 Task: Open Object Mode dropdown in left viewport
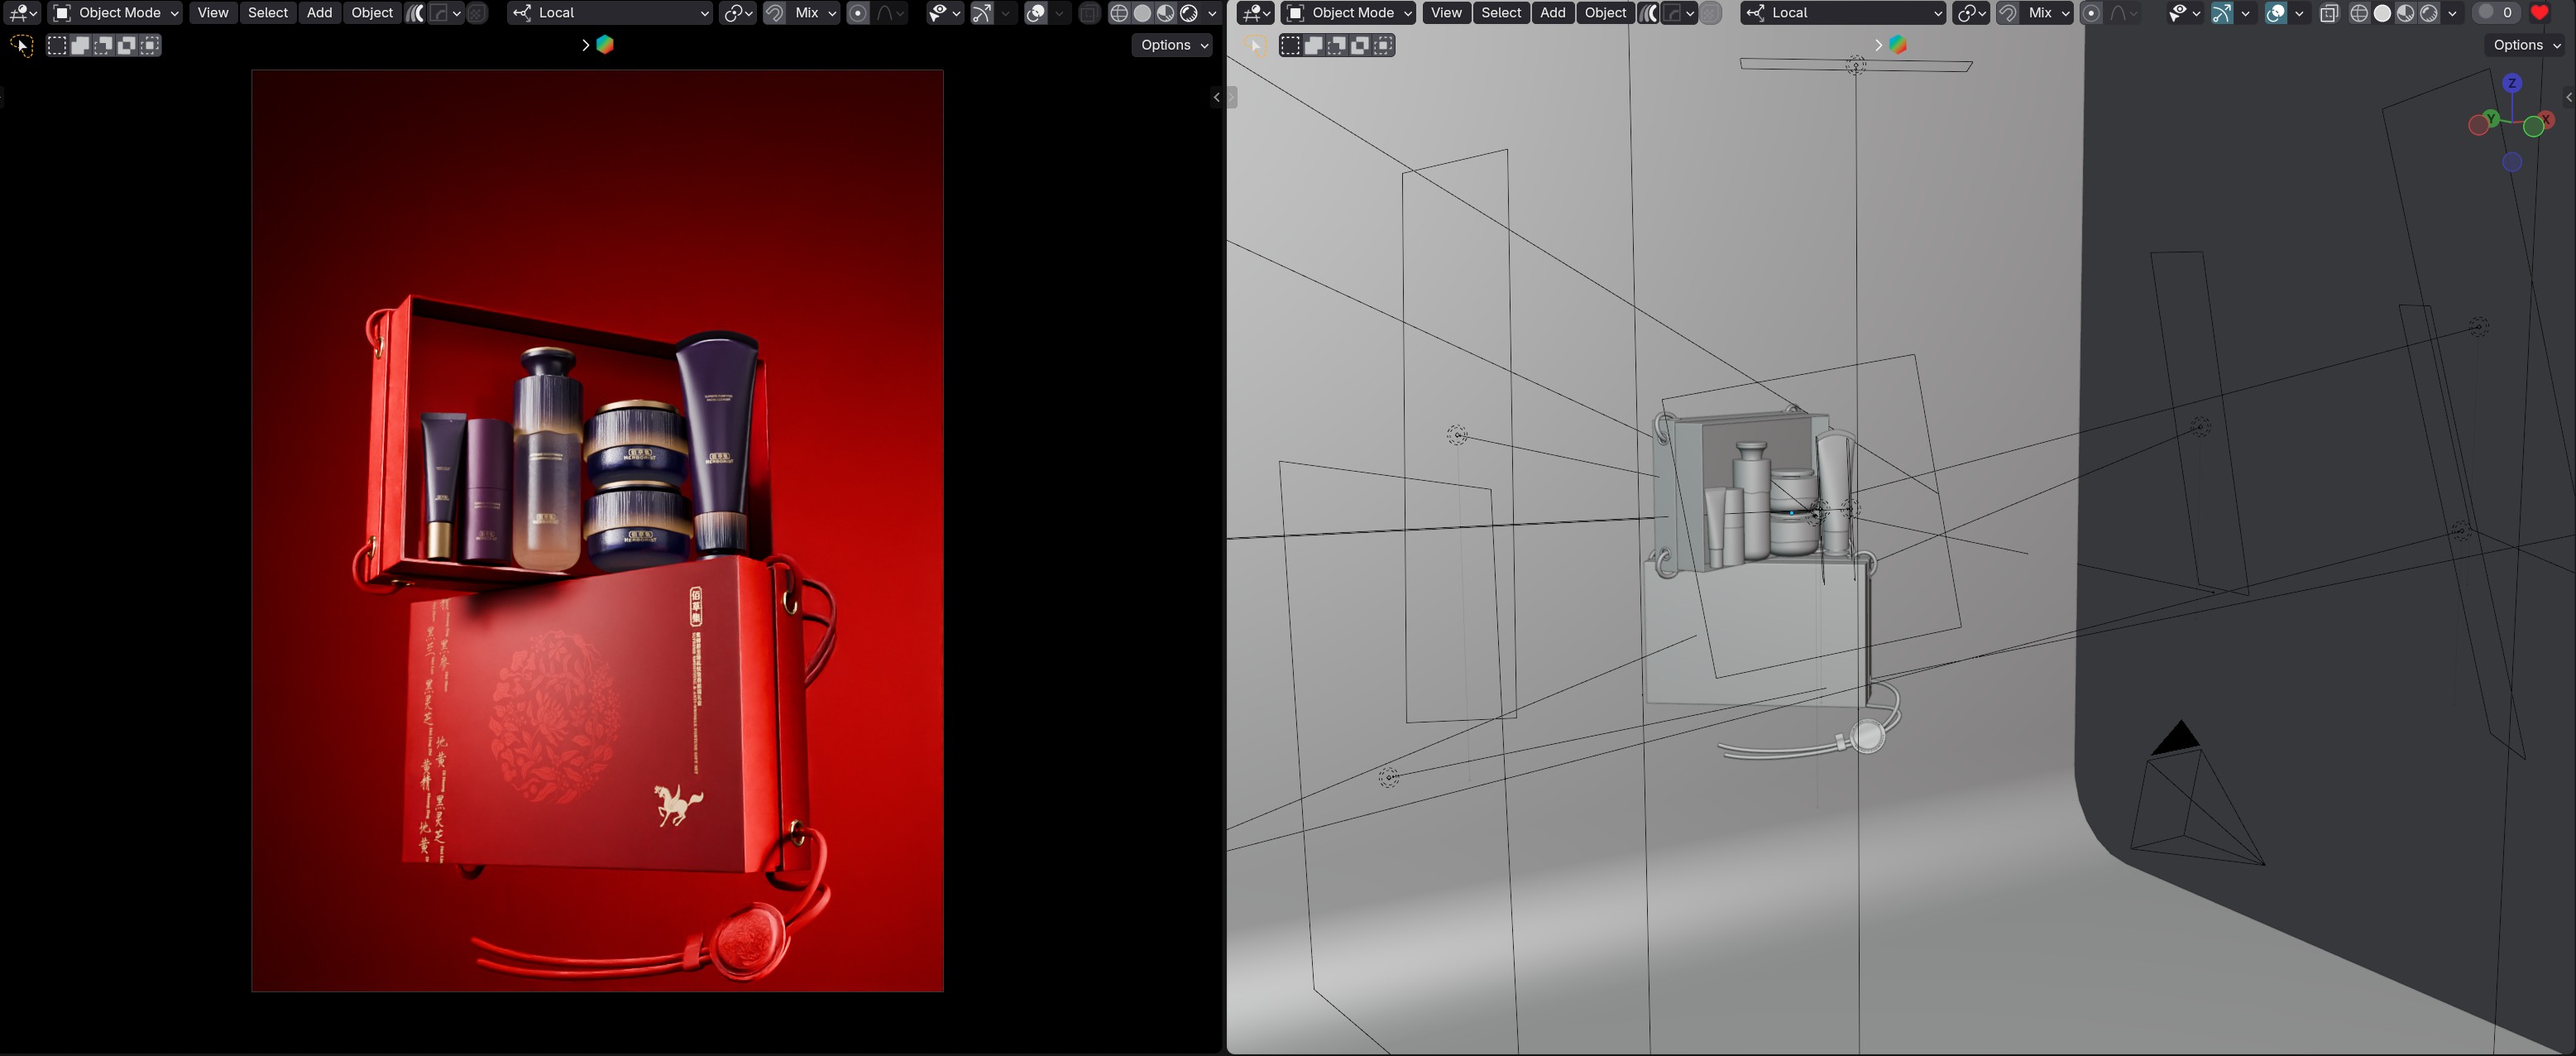coord(115,13)
